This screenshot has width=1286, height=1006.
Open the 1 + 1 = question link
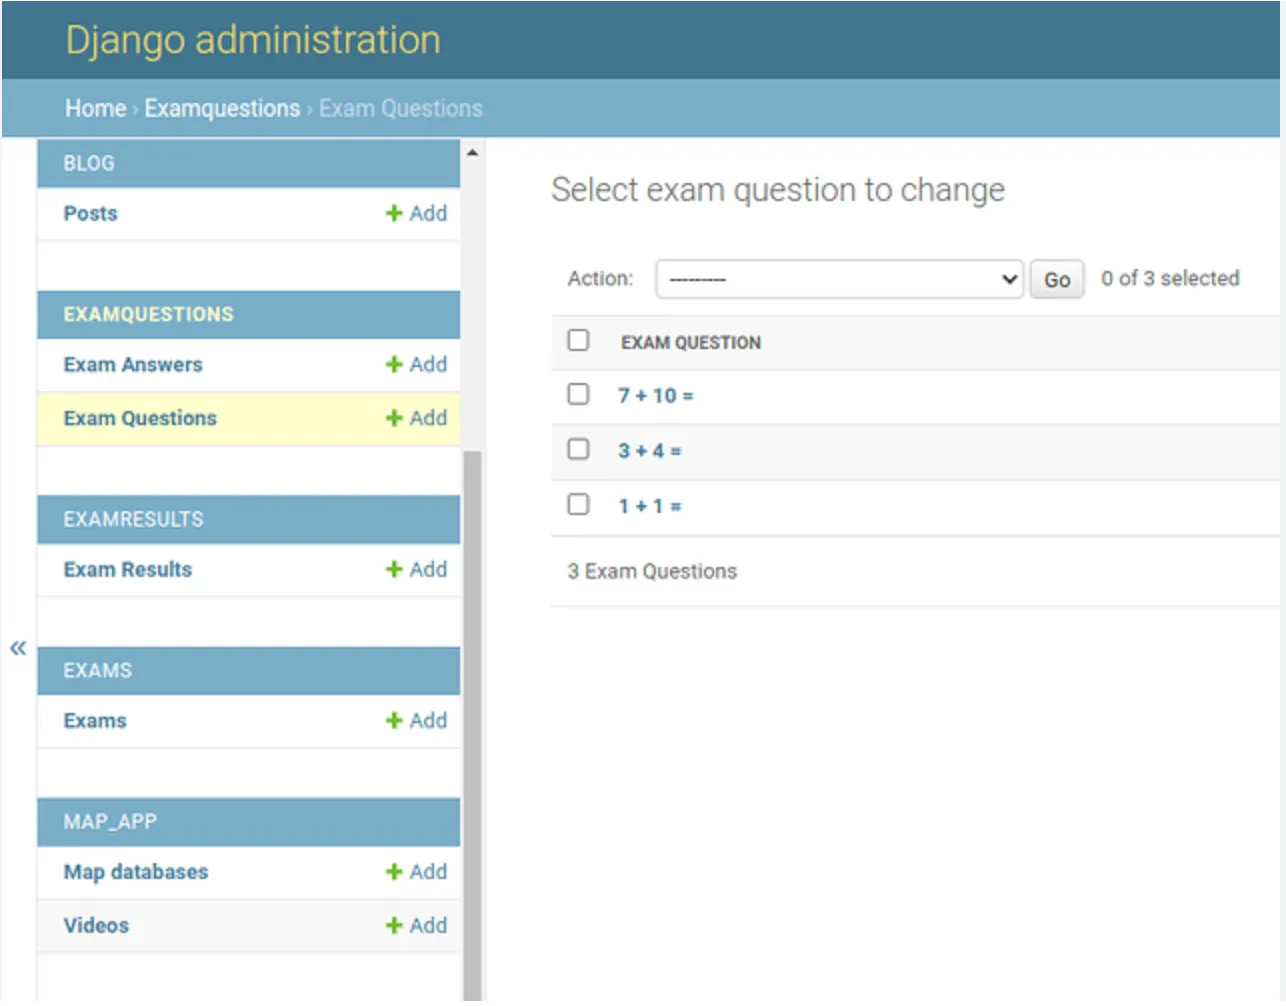[649, 506]
